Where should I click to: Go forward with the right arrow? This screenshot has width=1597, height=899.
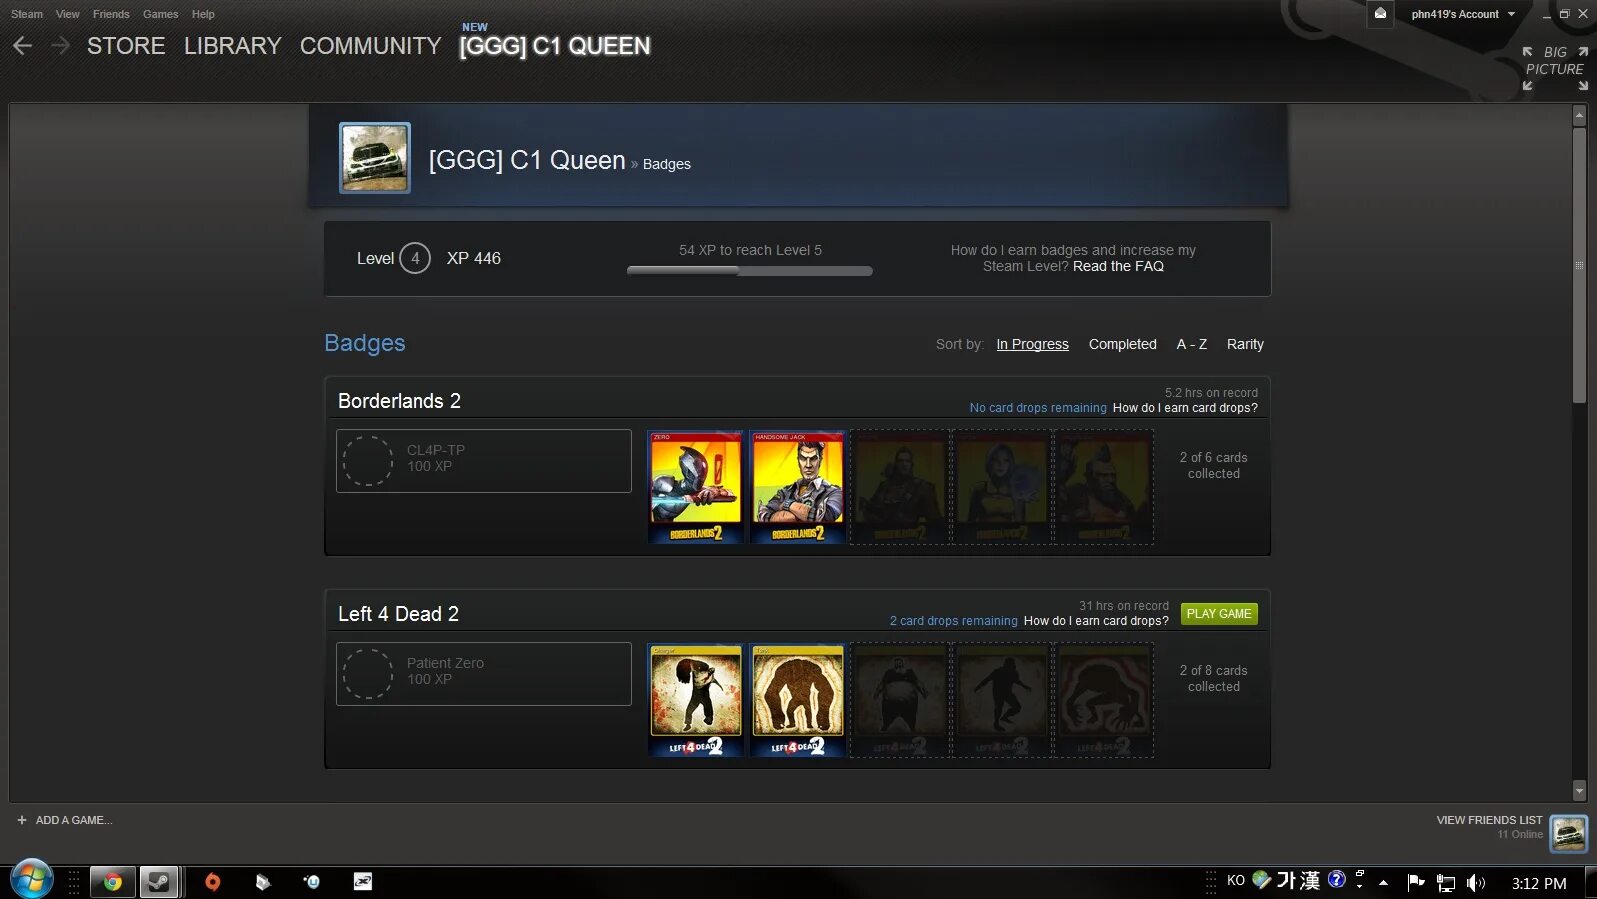click(60, 46)
